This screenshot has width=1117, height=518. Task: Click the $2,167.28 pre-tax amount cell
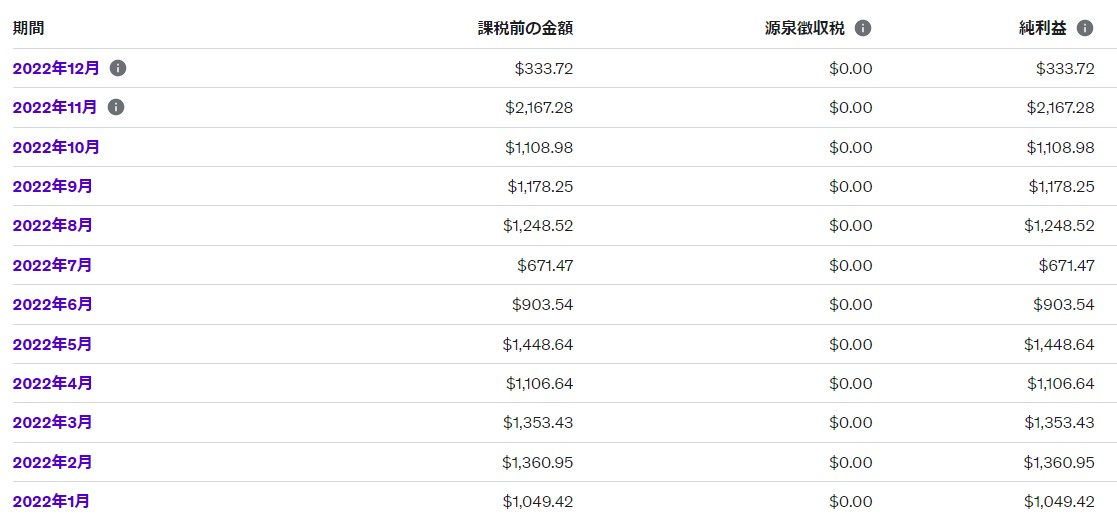click(x=539, y=107)
